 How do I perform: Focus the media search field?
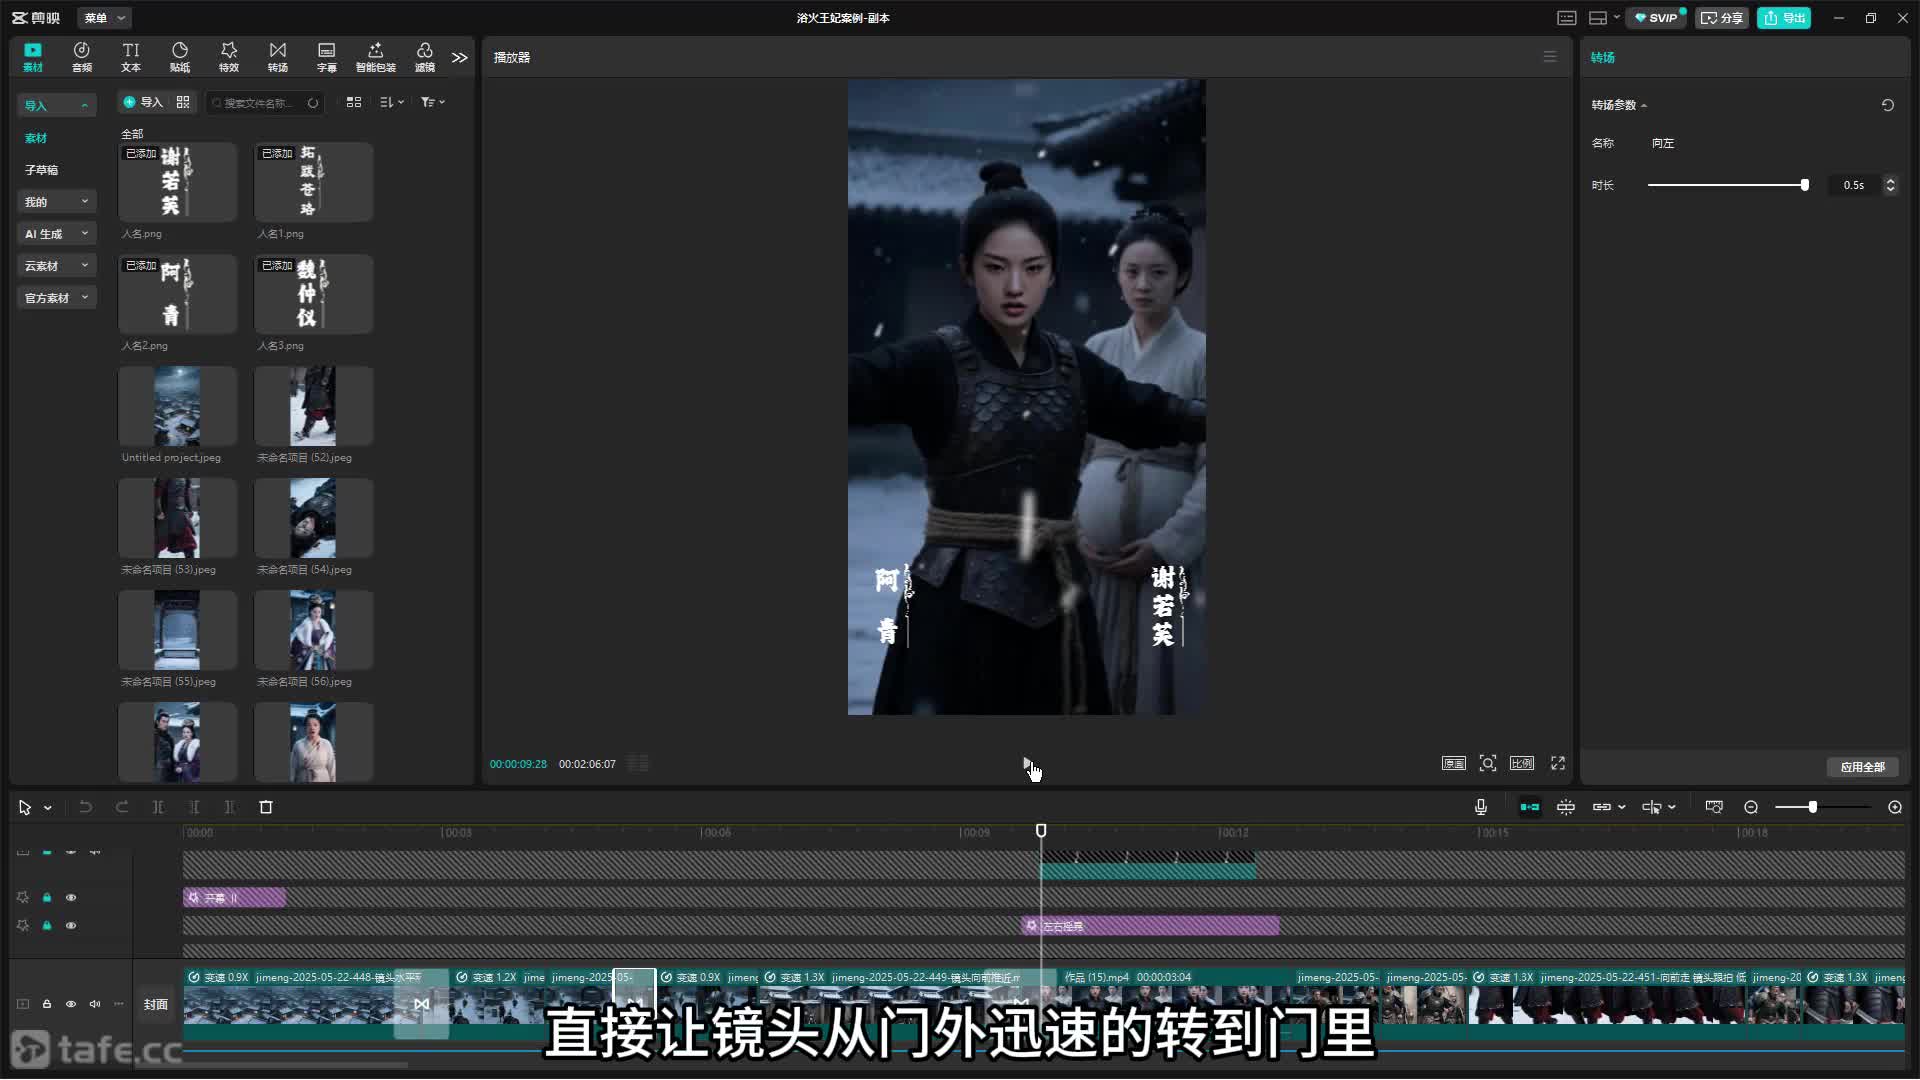click(x=264, y=102)
